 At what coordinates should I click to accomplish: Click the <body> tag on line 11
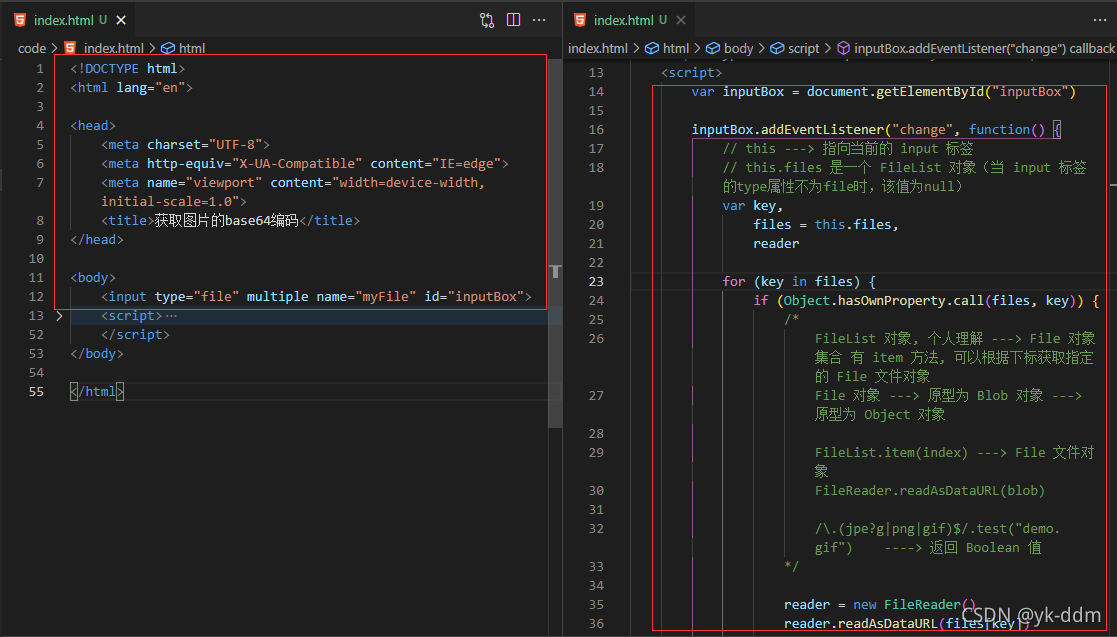pos(93,278)
